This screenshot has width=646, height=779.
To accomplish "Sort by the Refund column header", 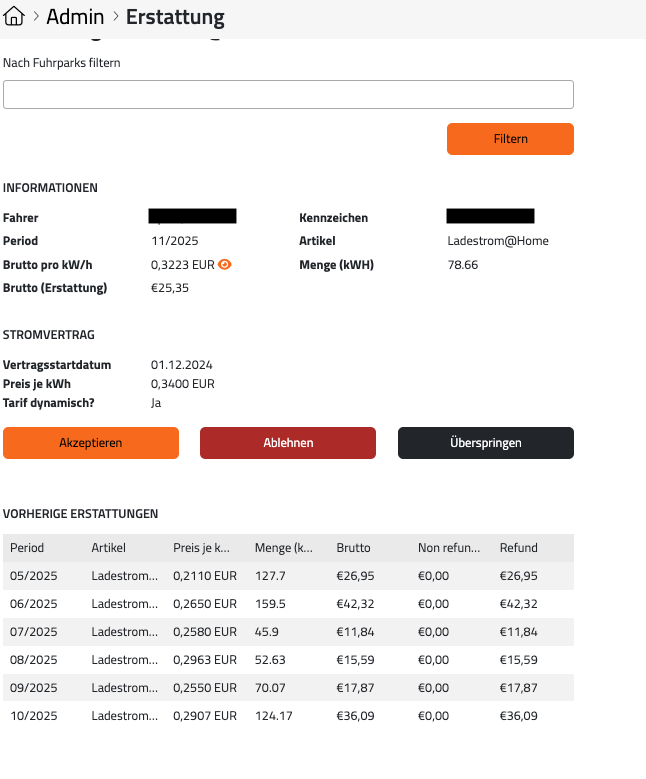I will (518, 548).
